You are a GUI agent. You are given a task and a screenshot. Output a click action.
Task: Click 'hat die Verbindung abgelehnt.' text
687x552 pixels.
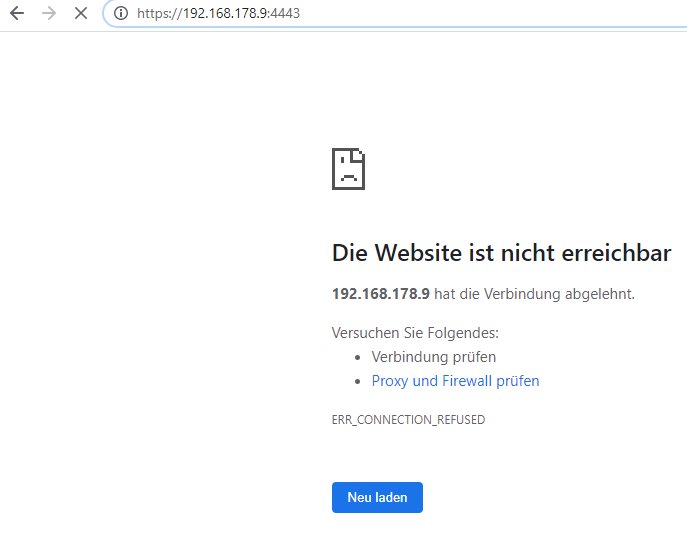[535, 294]
